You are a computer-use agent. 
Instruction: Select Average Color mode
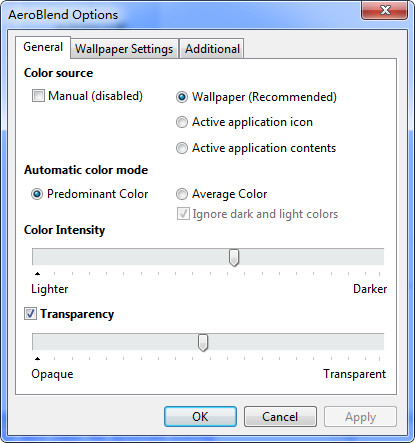point(182,194)
